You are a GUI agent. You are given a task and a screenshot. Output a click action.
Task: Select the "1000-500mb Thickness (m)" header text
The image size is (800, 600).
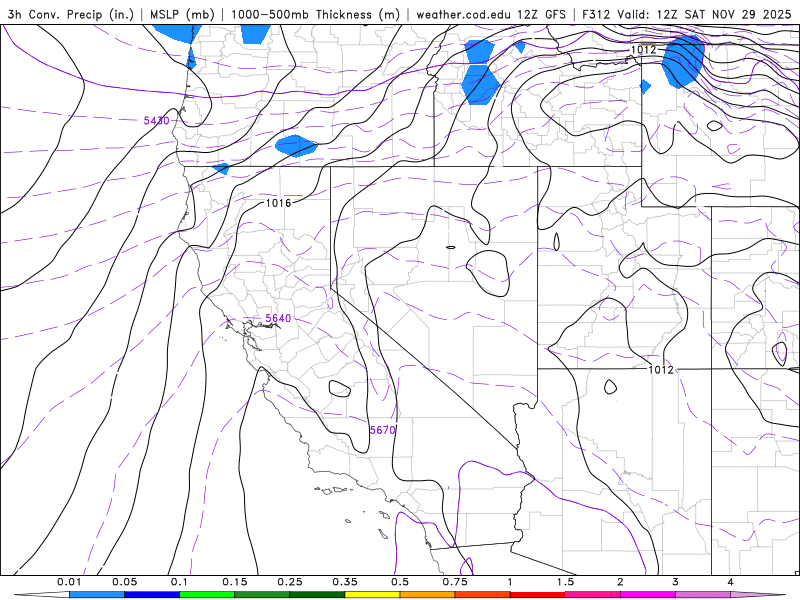click(315, 14)
